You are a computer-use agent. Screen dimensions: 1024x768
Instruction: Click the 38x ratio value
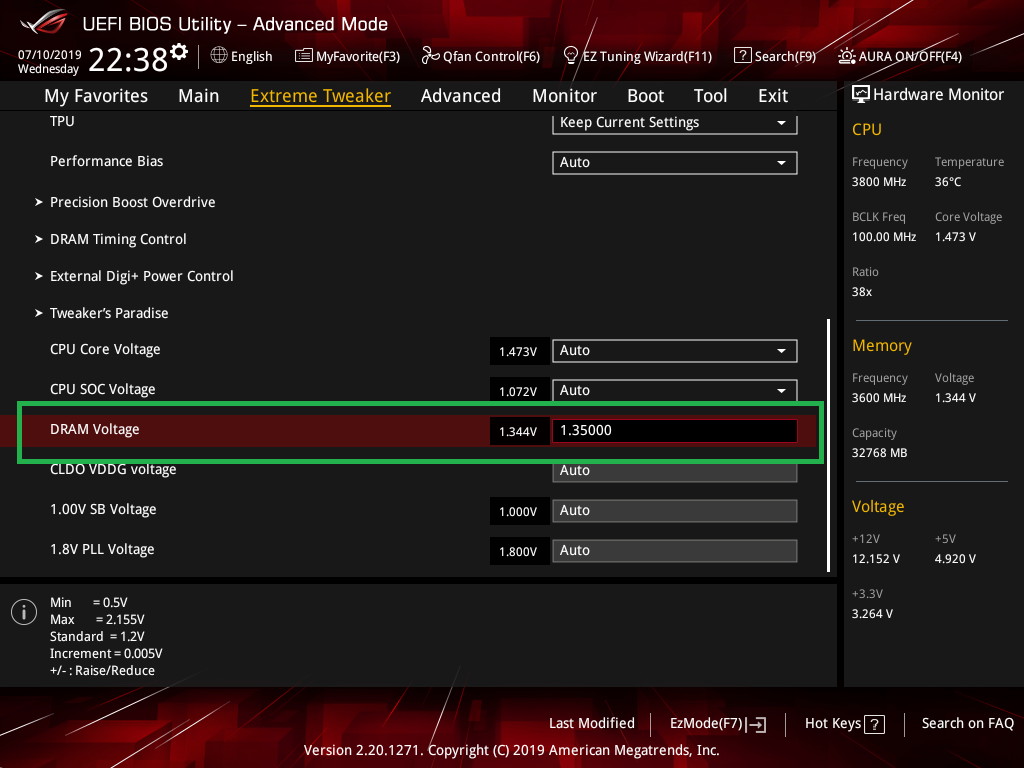coord(862,292)
